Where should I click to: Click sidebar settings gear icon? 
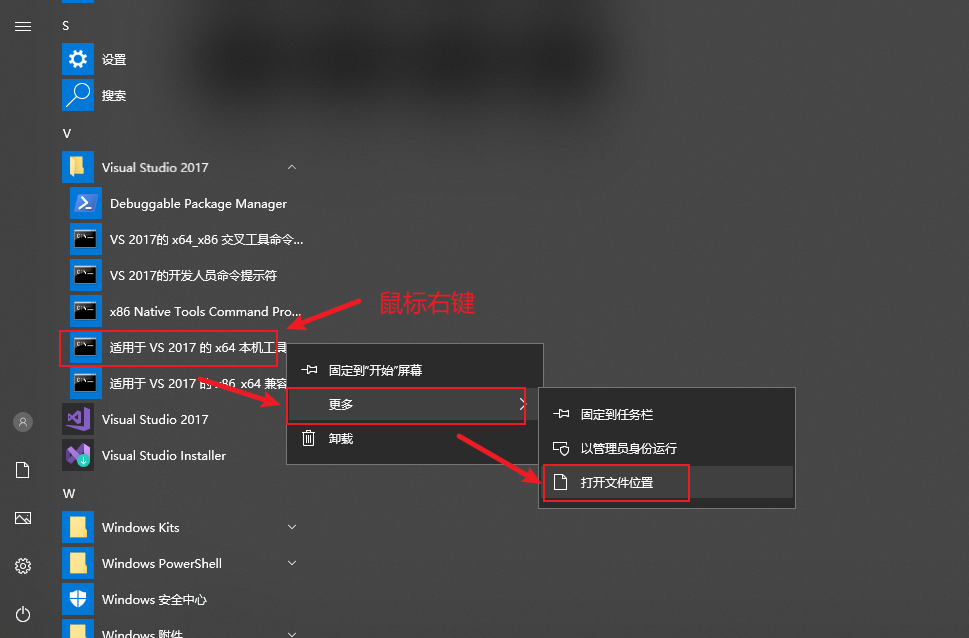[23, 566]
